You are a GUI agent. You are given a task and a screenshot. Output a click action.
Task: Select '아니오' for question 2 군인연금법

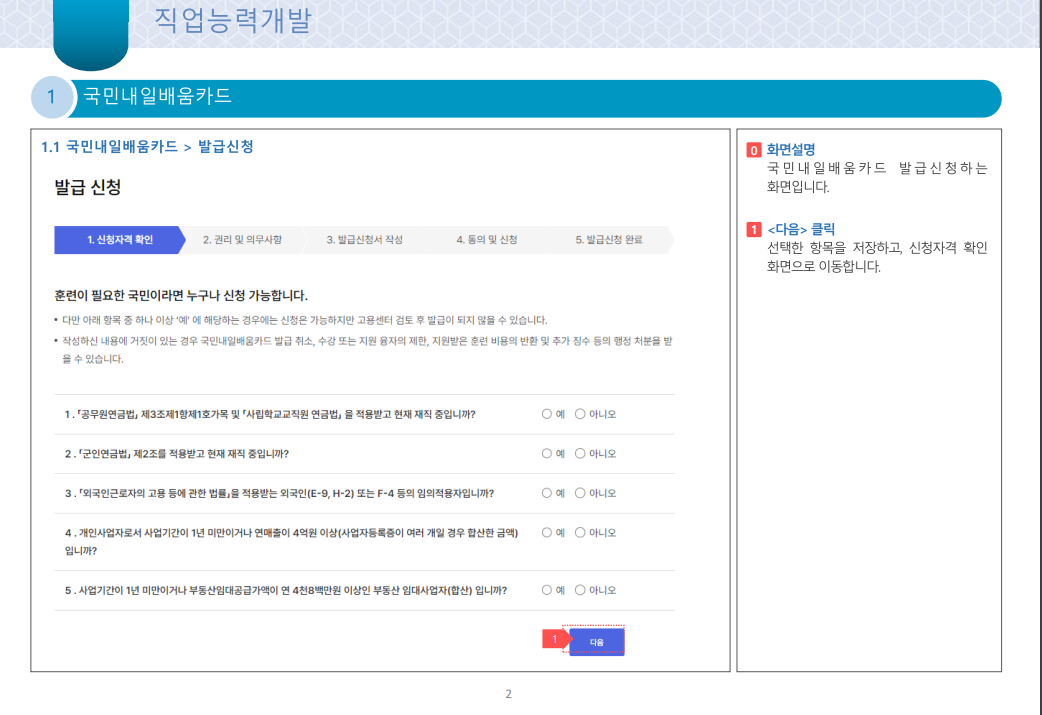point(580,453)
